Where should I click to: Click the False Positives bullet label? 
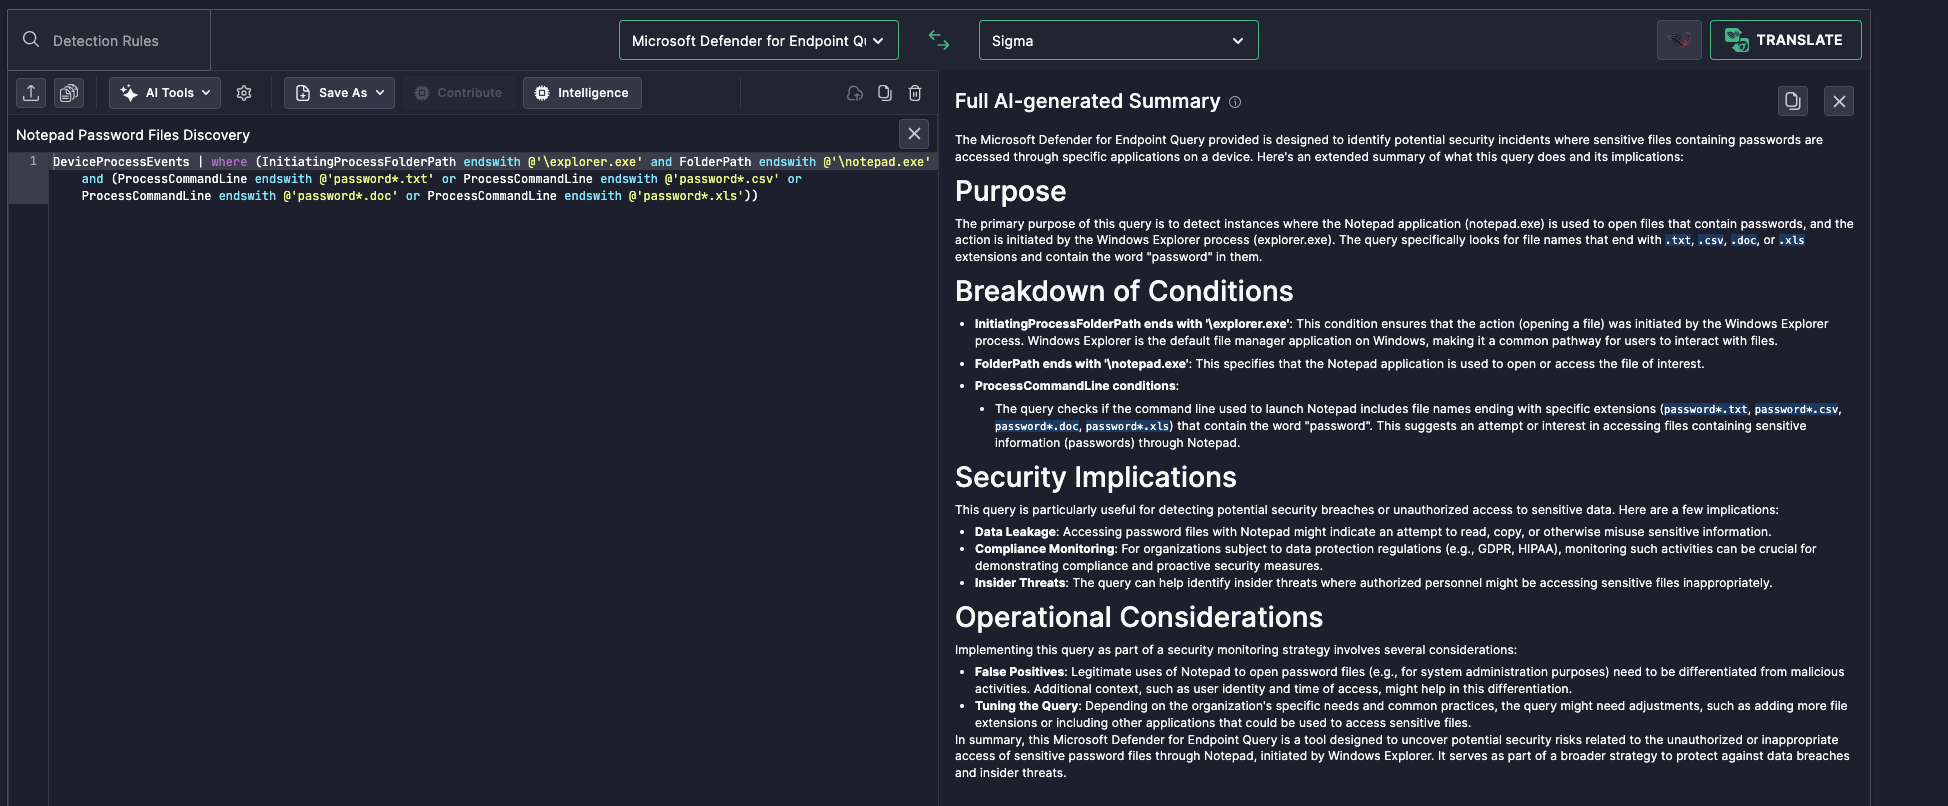[1019, 672]
